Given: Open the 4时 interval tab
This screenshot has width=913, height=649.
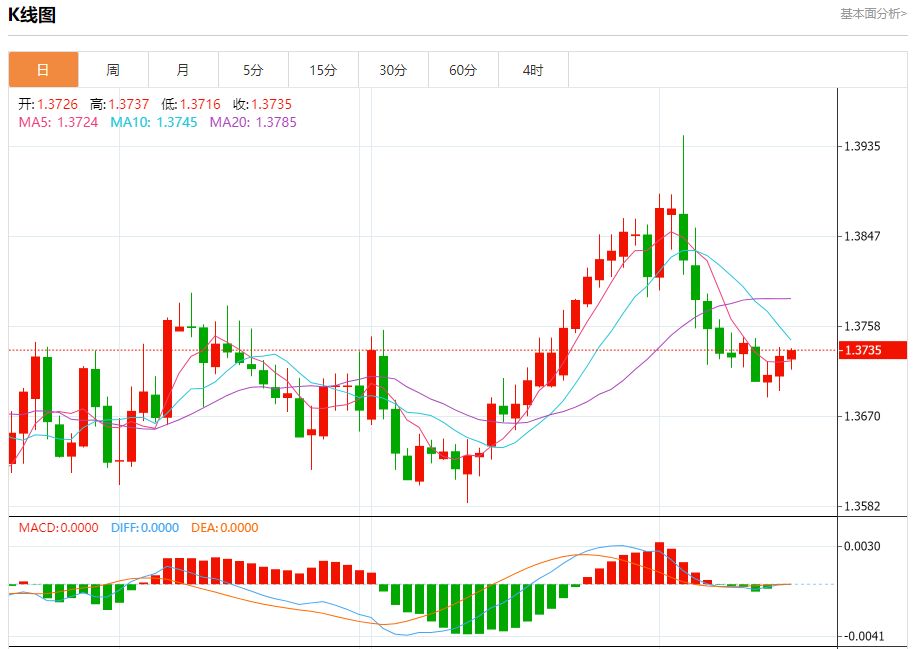Looking at the screenshot, I should 533,70.
